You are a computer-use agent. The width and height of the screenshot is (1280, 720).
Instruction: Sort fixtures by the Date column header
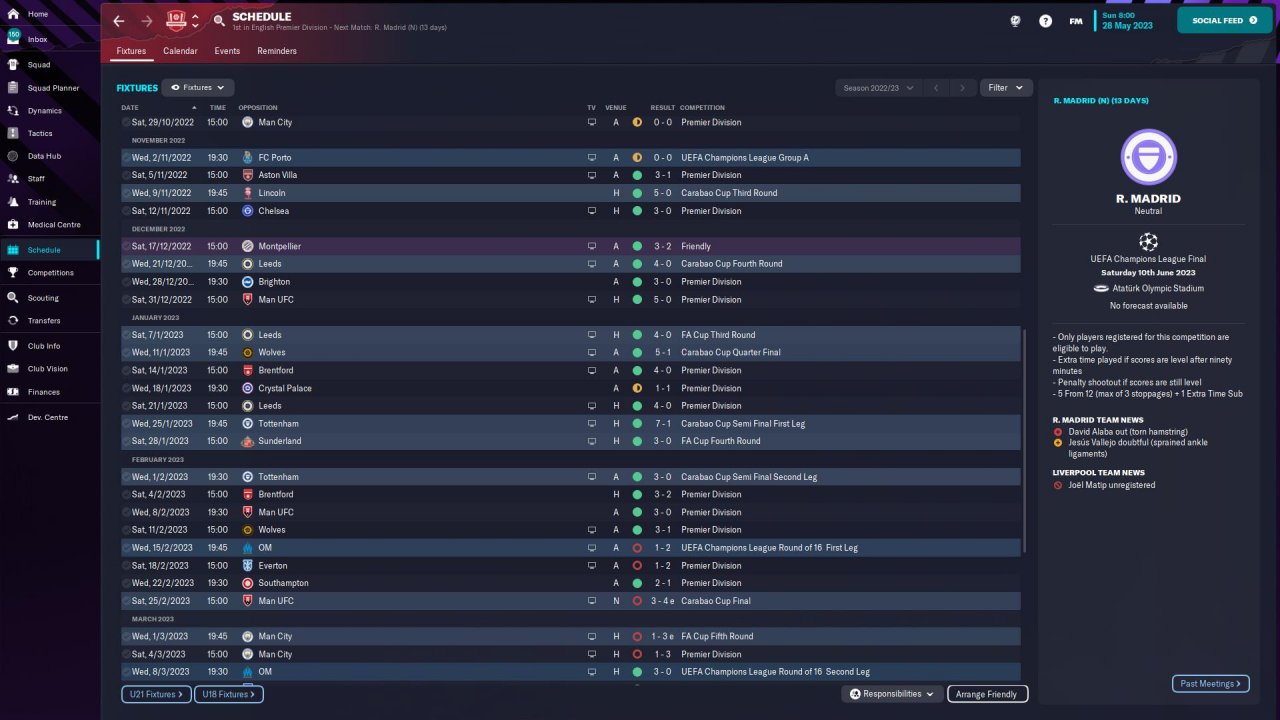point(130,108)
